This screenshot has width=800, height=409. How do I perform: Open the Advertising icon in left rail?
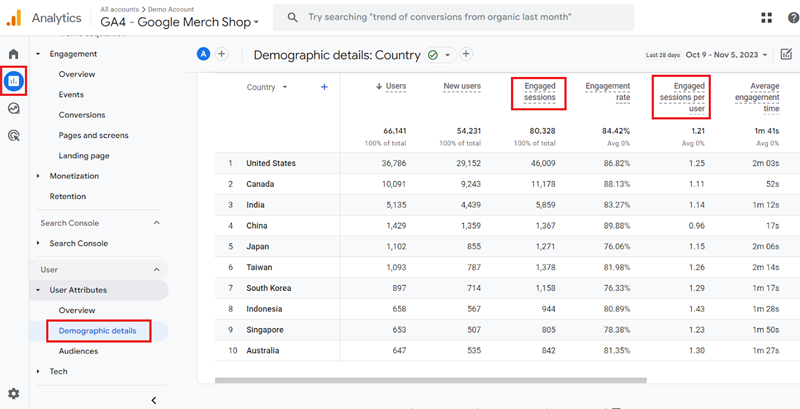tap(14, 135)
